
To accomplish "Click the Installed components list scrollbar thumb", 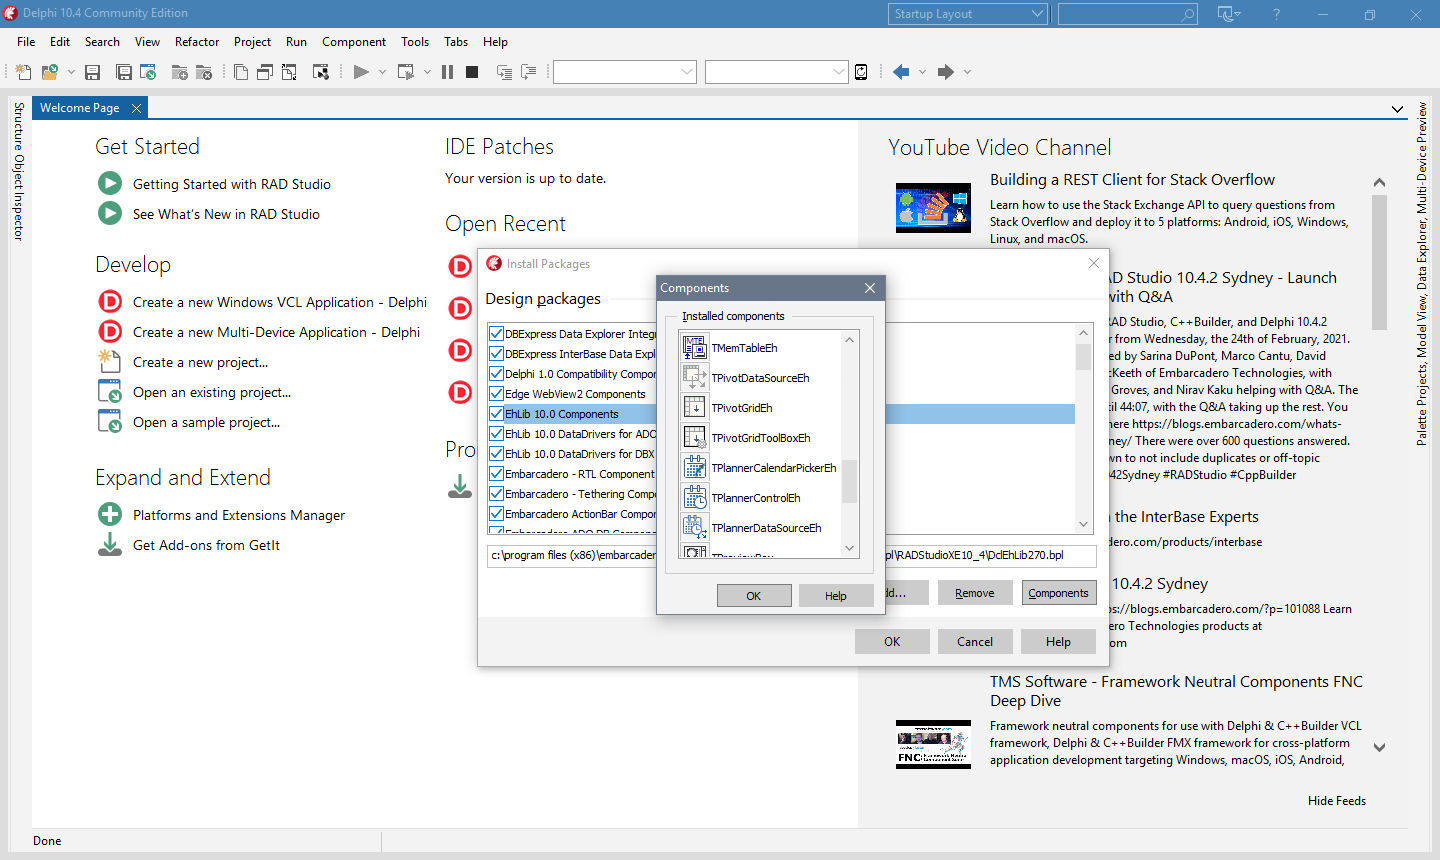I will tap(850, 481).
